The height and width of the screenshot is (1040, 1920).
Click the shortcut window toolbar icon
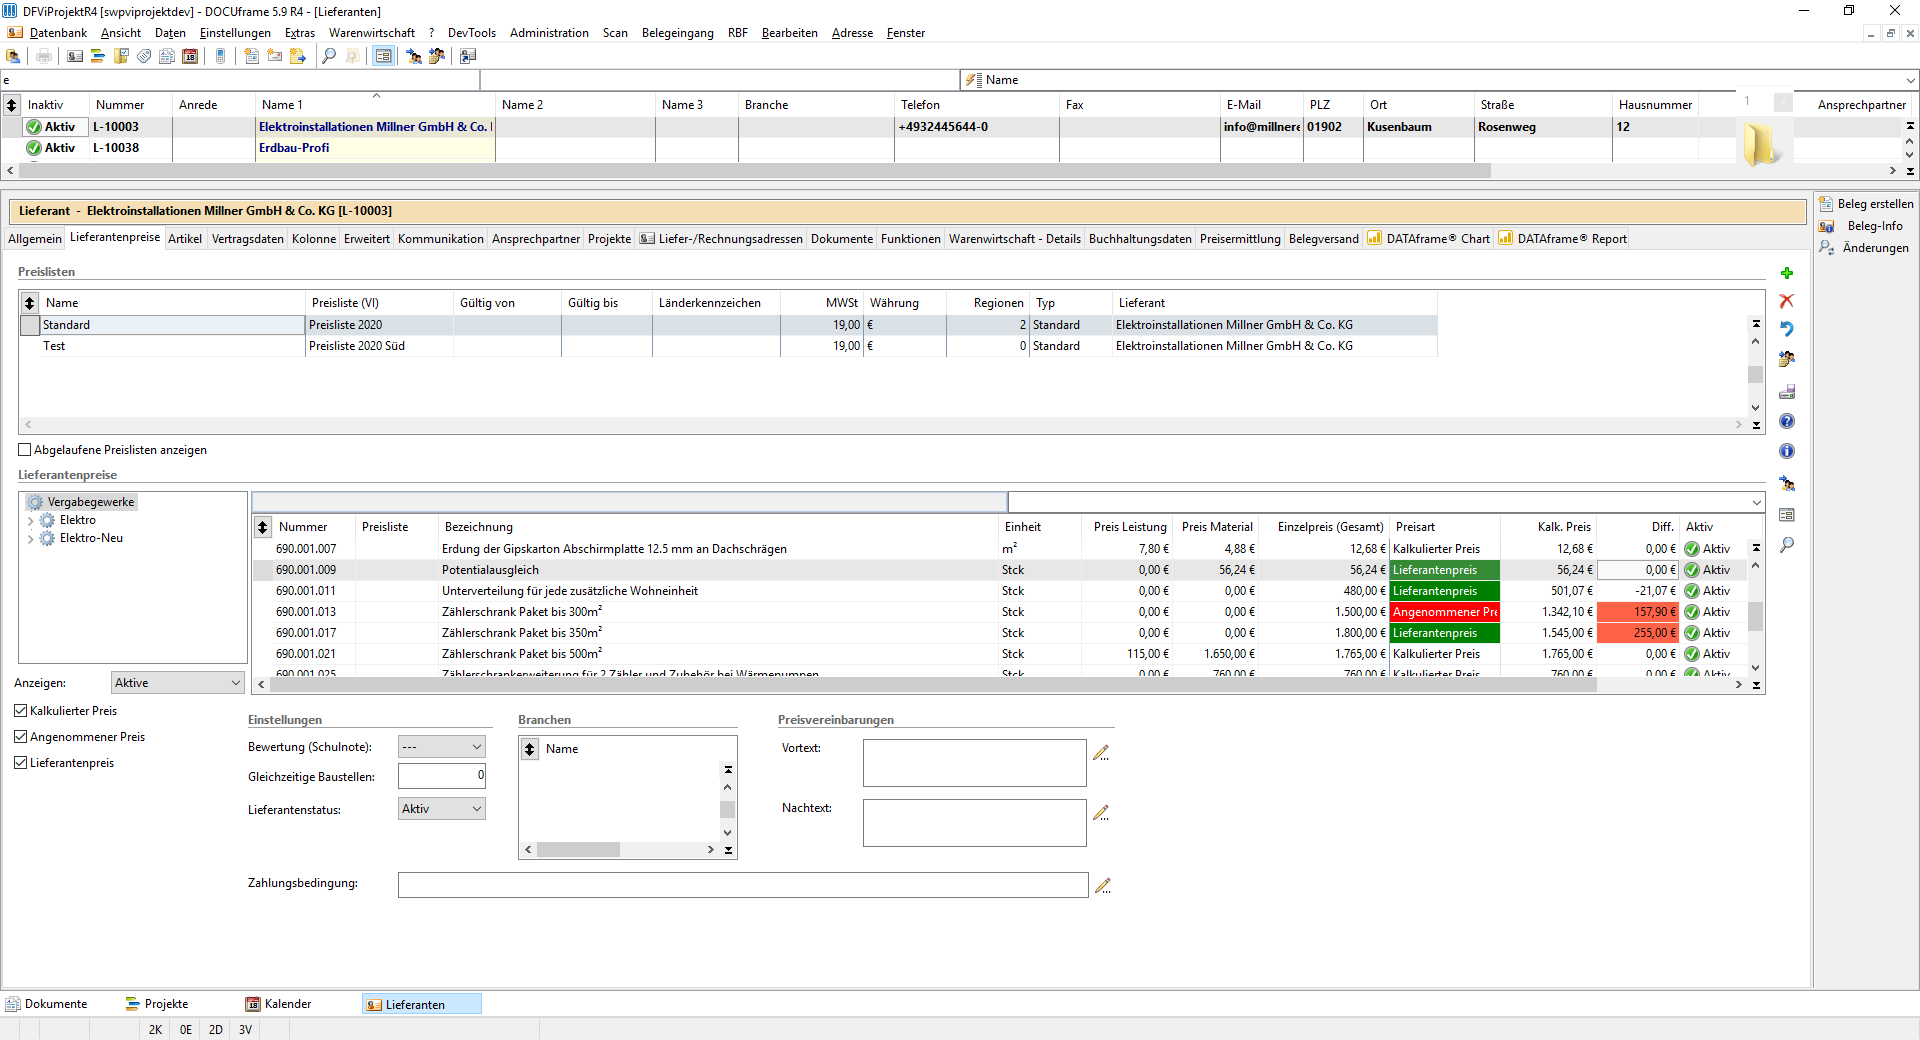point(468,56)
